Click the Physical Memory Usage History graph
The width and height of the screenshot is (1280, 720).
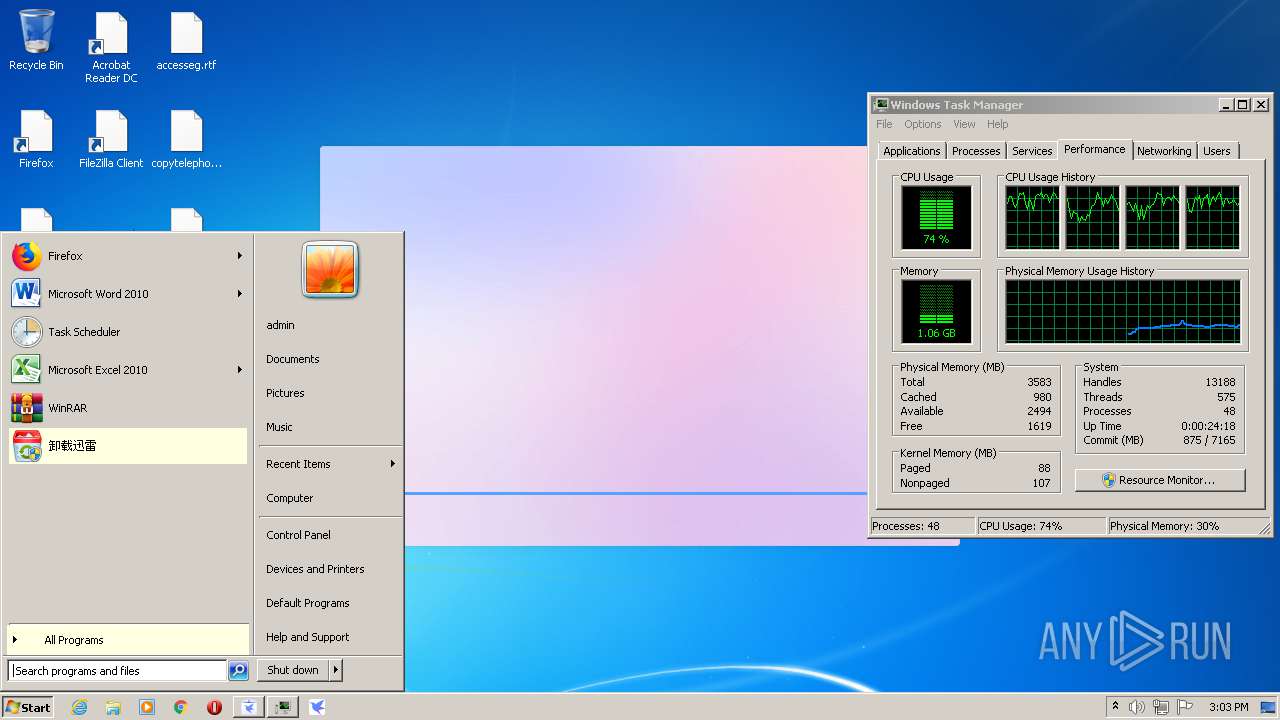1123,311
